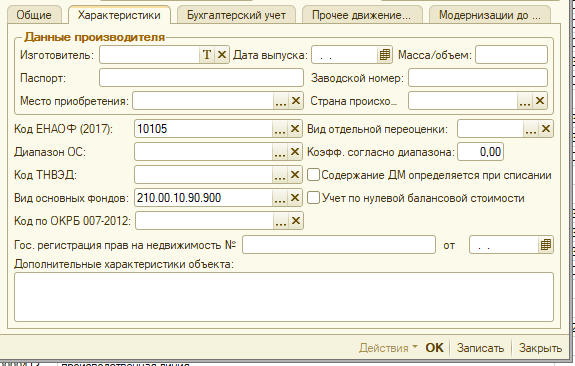Click the Вид отдельной переоценки input field
Viewport: 575px width, 366px height.
point(491,129)
